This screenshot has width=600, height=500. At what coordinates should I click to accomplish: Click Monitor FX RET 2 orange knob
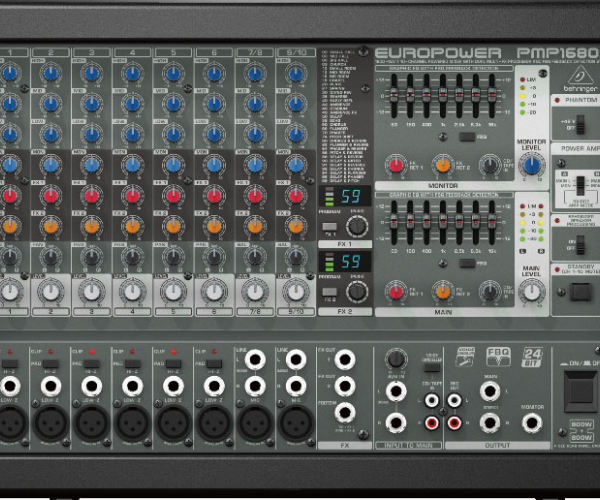443,165
